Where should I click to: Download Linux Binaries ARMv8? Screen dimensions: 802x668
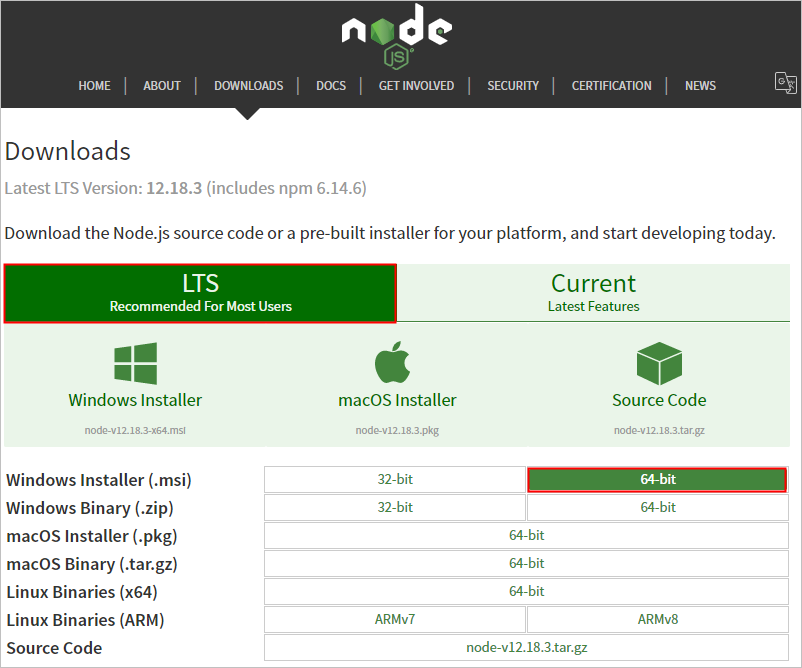click(x=658, y=619)
